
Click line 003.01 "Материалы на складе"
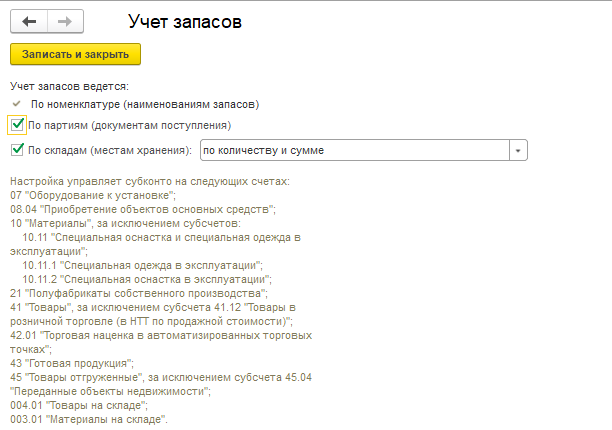(89, 420)
